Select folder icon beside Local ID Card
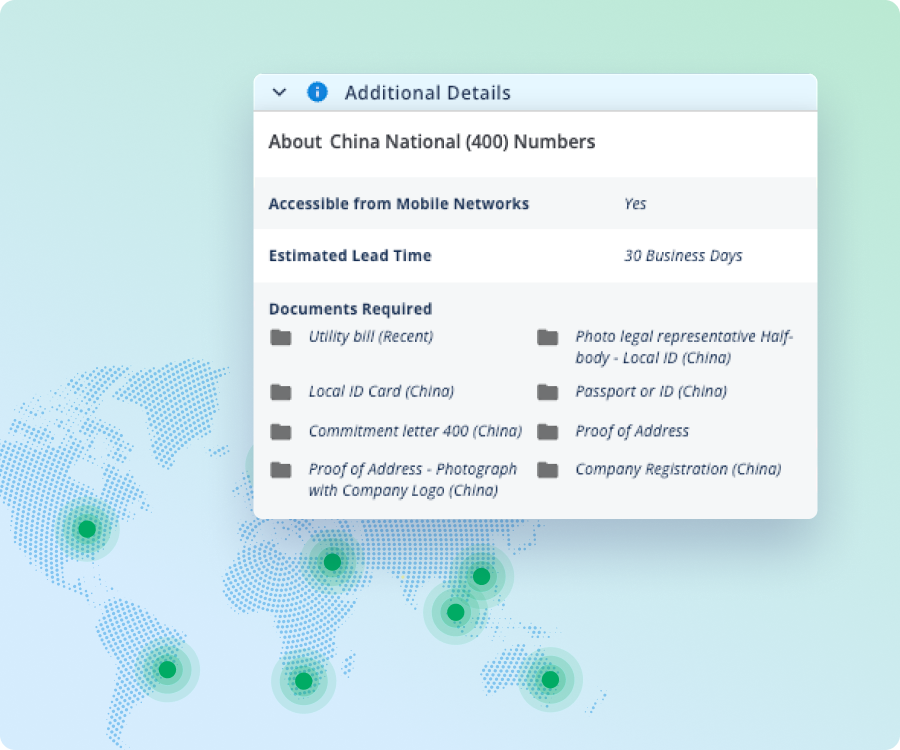 click(281, 392)
